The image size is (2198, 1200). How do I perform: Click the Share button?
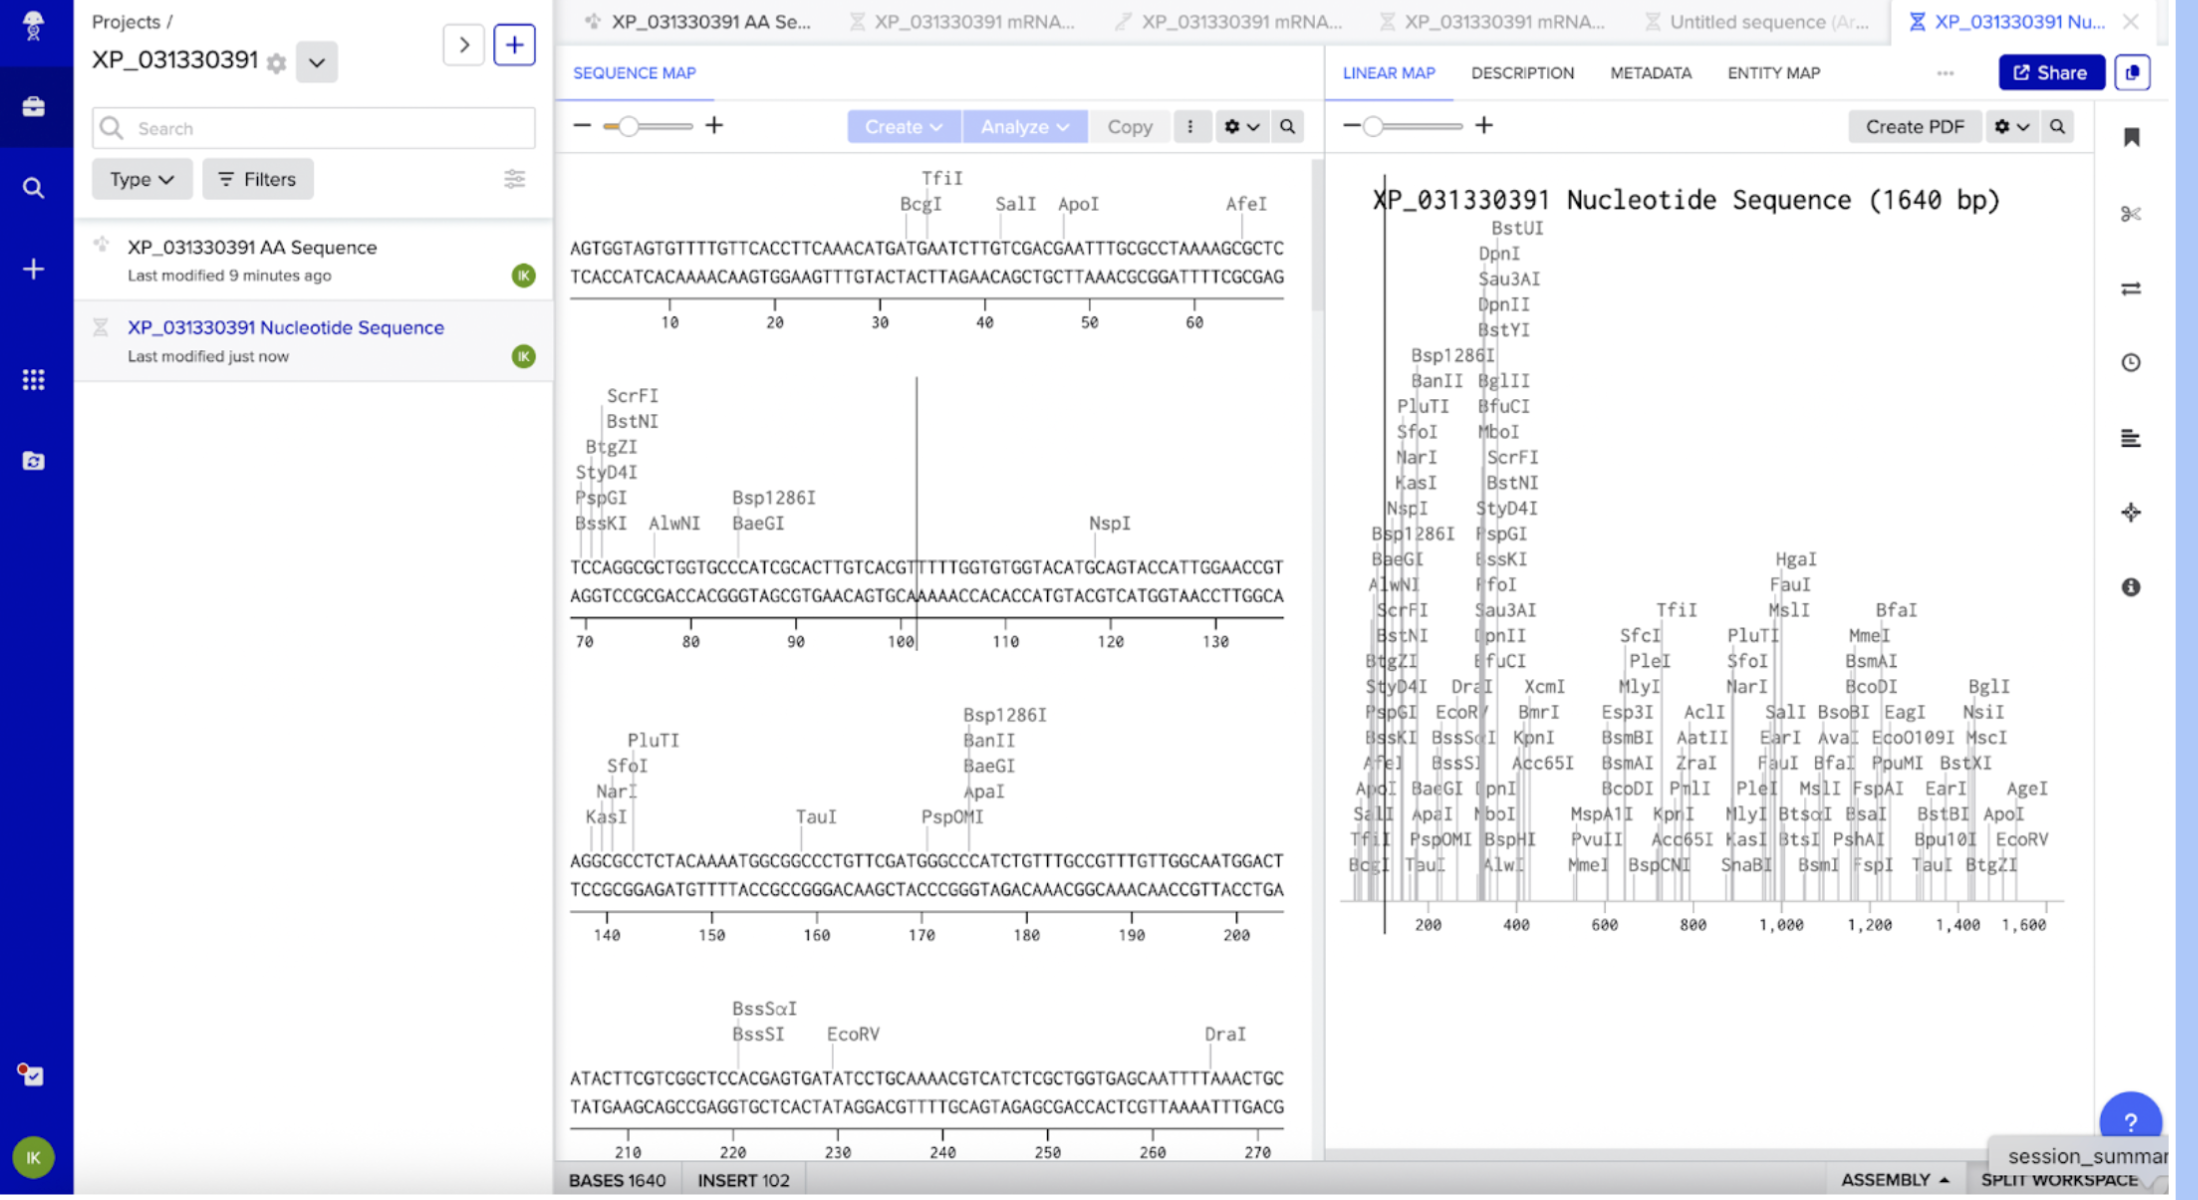[x=2051, y=73]
